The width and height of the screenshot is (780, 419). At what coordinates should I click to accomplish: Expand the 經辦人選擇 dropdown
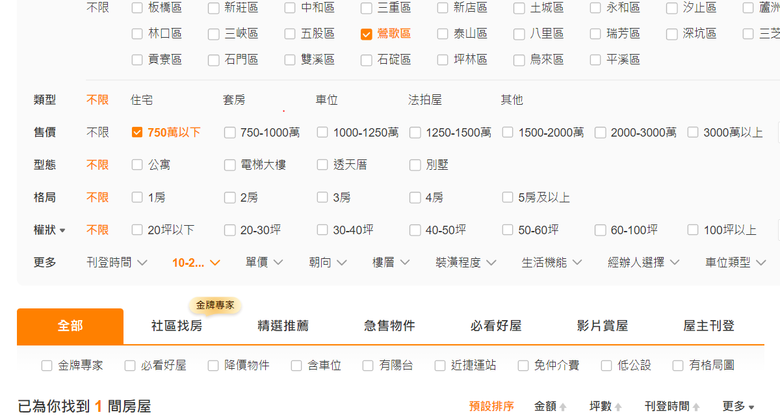pyautogui.click(x=644, y=263)
